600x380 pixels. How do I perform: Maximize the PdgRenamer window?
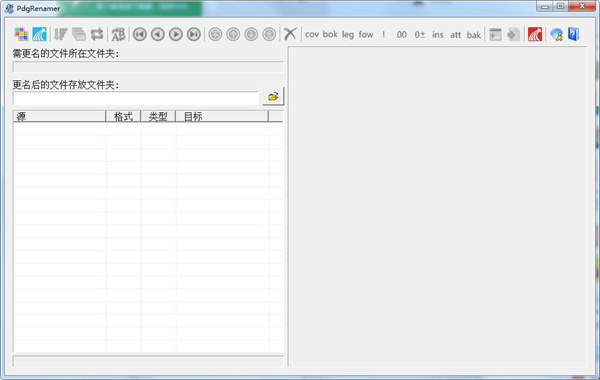(x=561, y=6)
